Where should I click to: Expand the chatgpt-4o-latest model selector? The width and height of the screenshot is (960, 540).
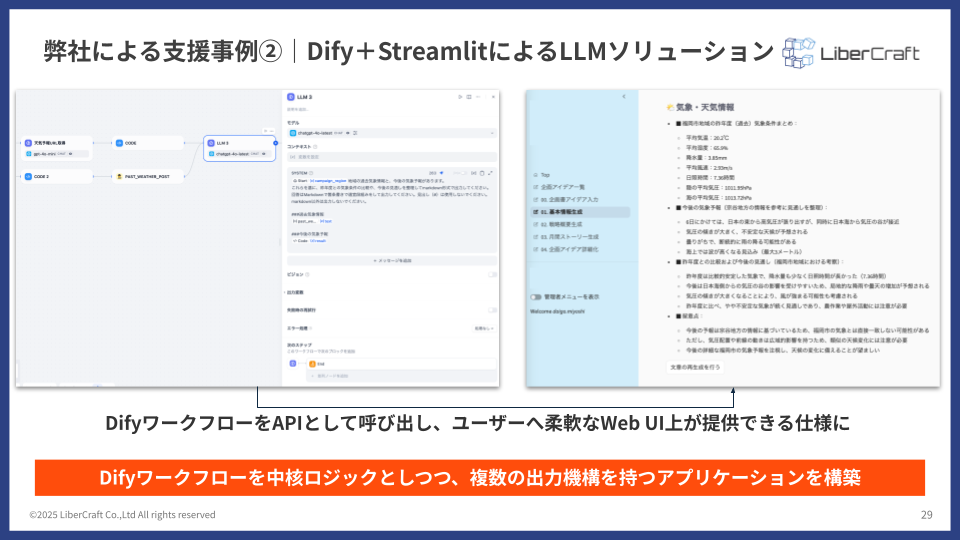click(392, 133)
